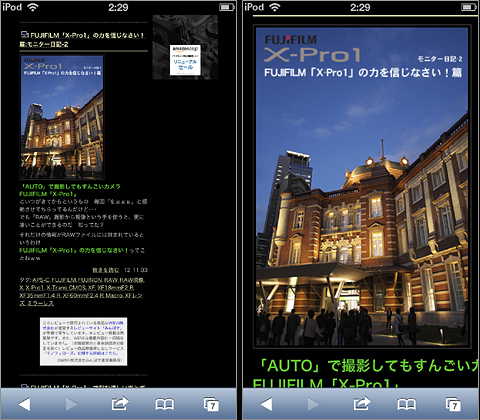Click the green 'FUJIFILM「X-Pro1」の力を信じなさい！' line in left body text
Viewport: 480px width, 420px height.
74,250
